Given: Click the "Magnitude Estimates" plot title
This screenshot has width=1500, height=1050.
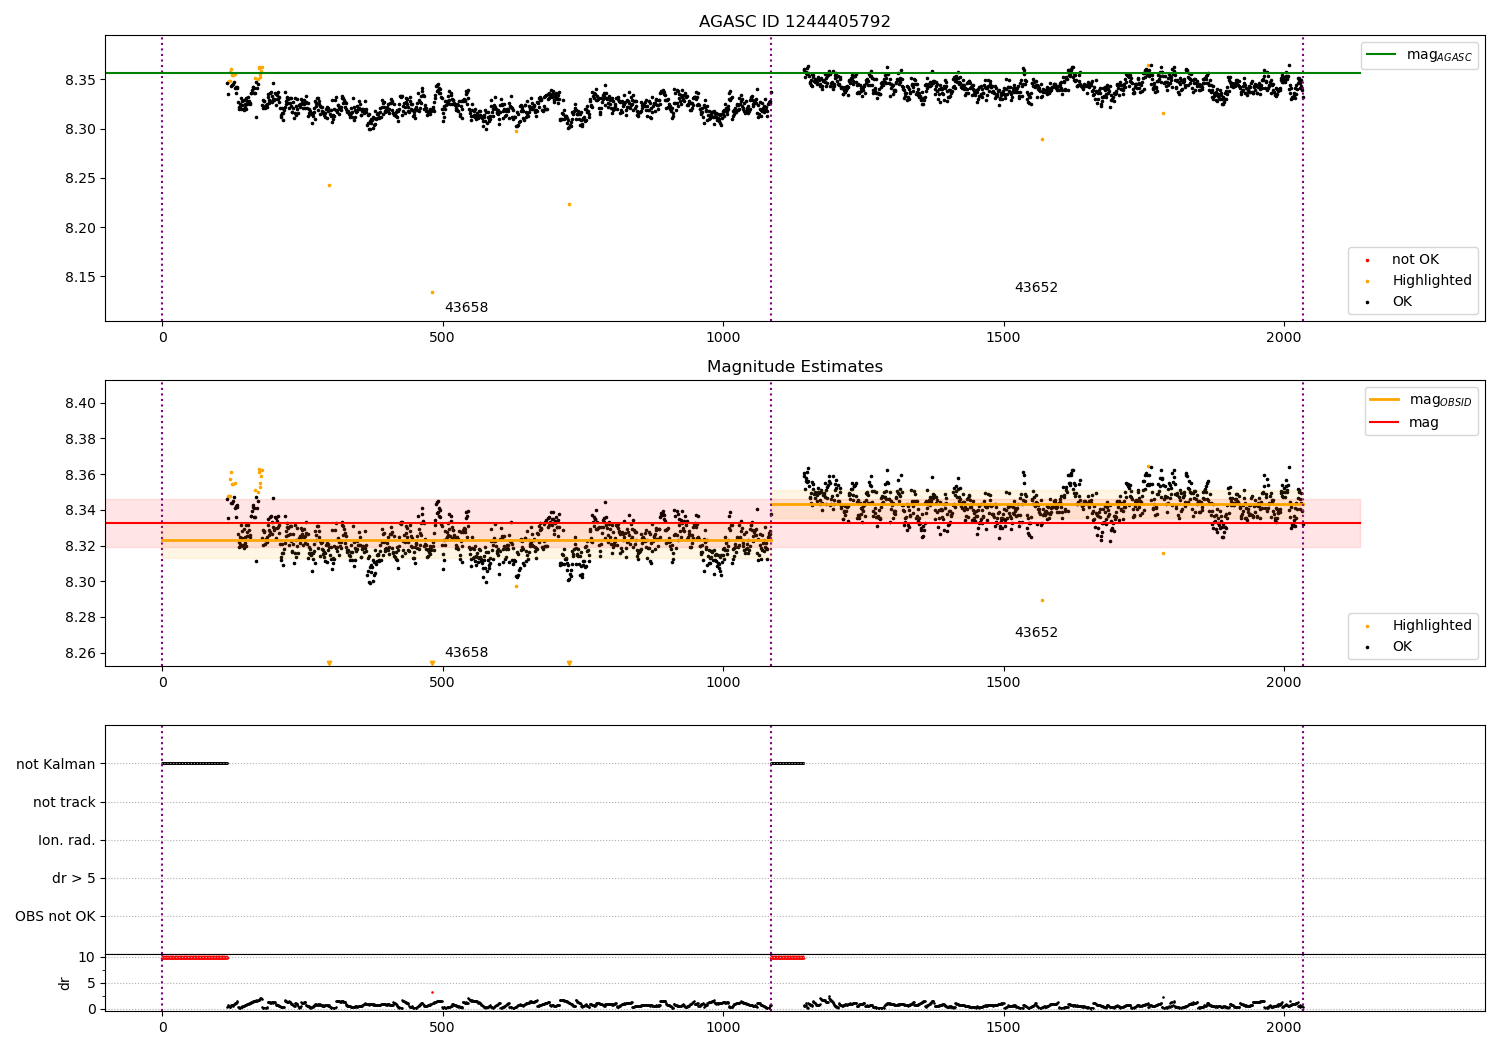Looking at the screenshot, I should [794, 366].
